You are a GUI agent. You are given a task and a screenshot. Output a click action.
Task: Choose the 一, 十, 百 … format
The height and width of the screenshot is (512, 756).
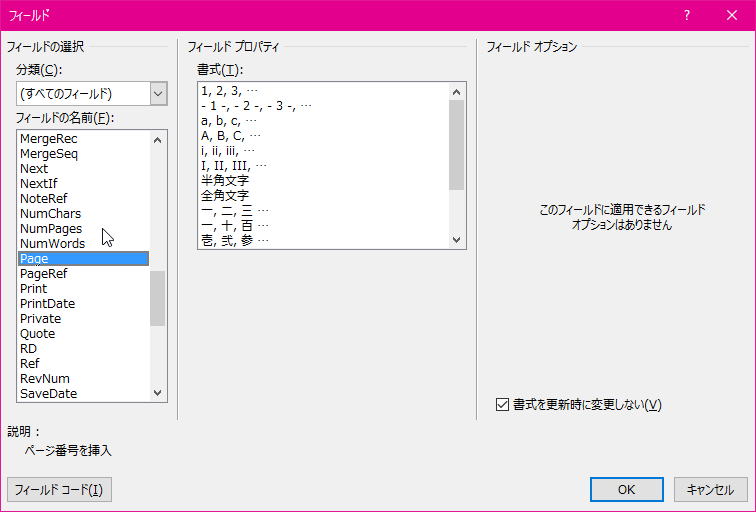click(324, 225)
